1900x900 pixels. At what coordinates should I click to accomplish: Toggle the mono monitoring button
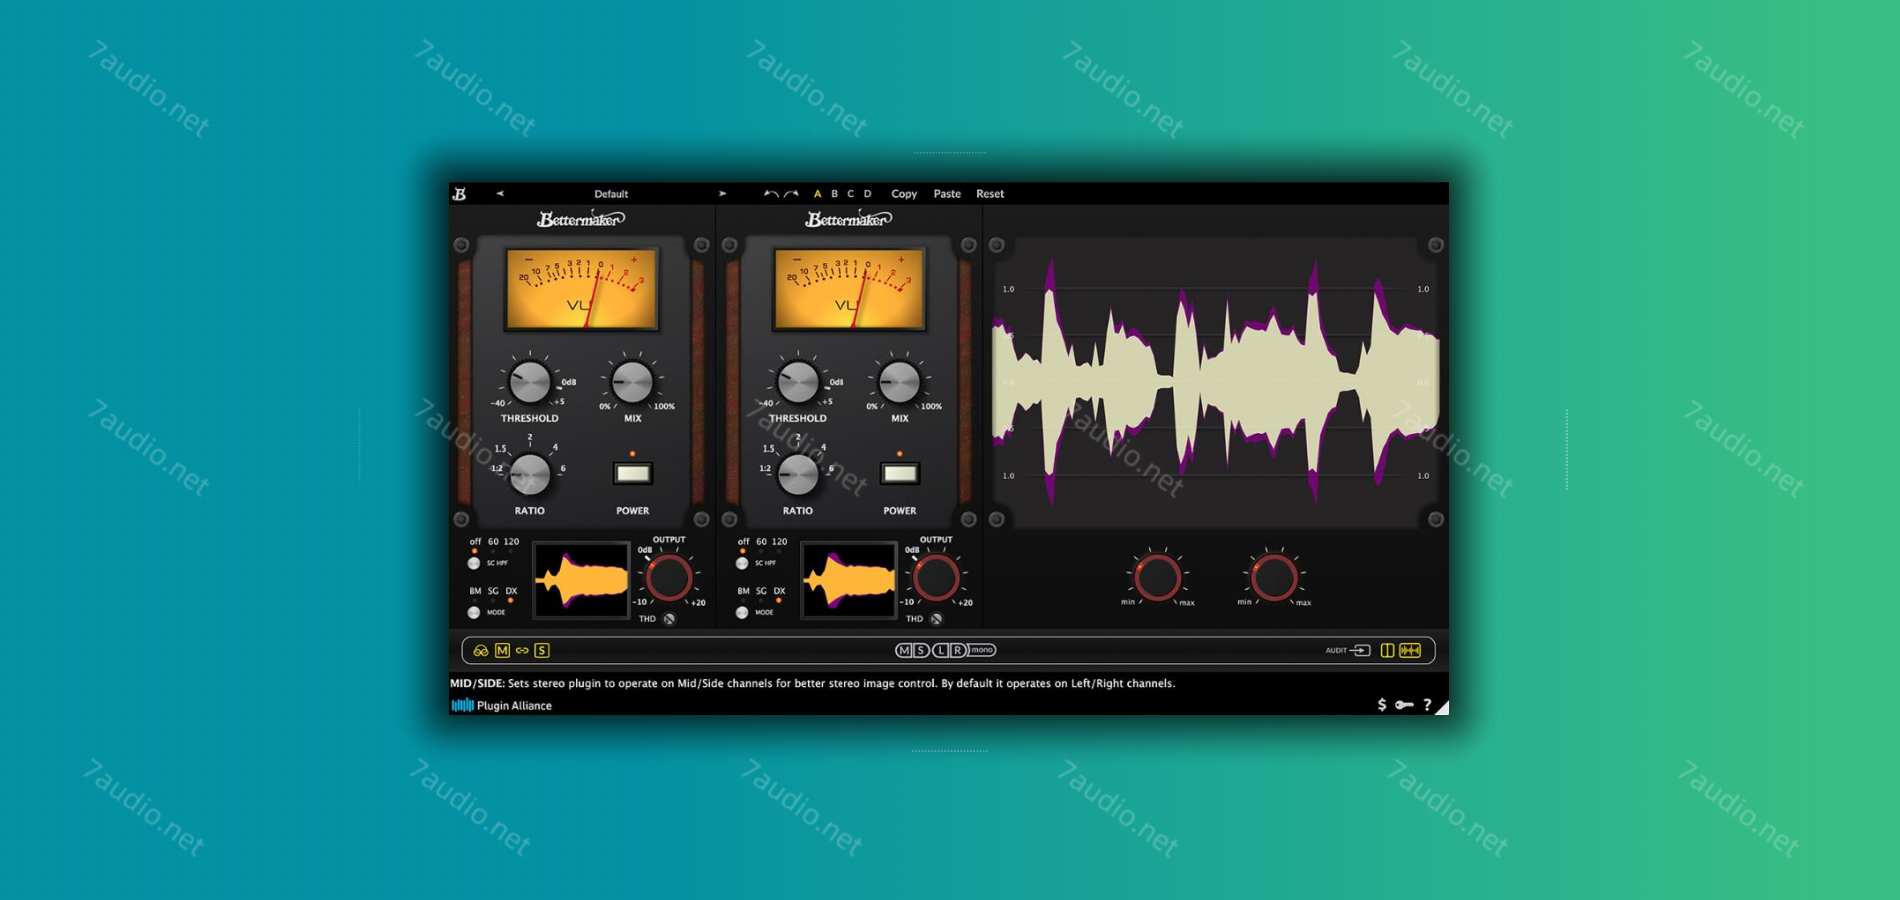(982, 650)
